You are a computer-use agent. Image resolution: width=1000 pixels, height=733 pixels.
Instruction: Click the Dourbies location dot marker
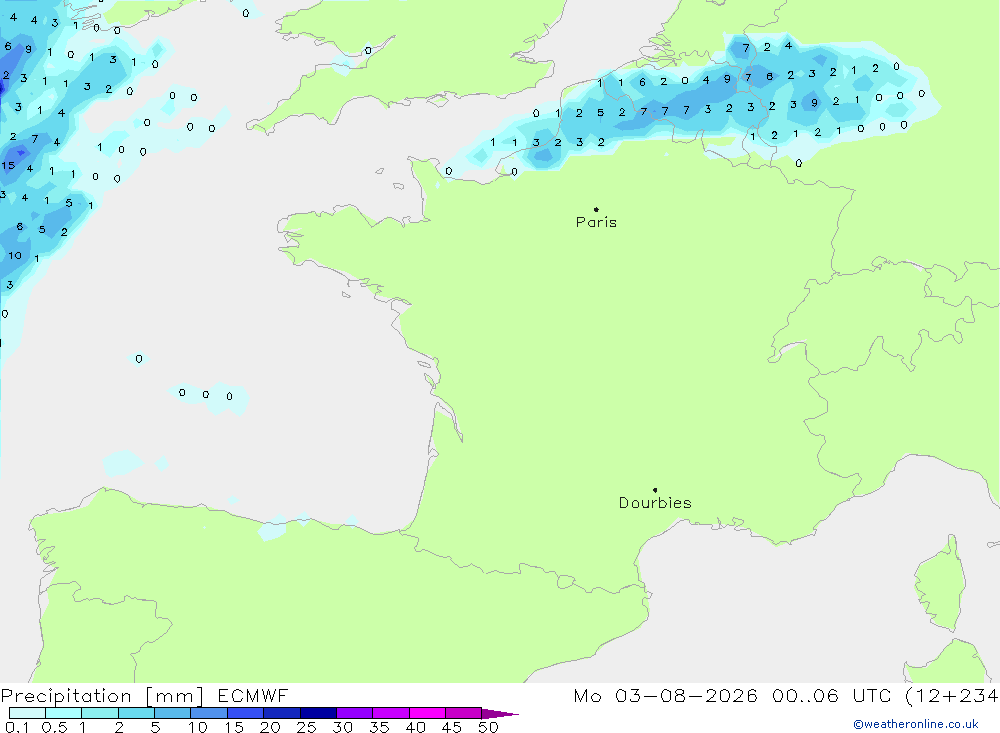655,490
